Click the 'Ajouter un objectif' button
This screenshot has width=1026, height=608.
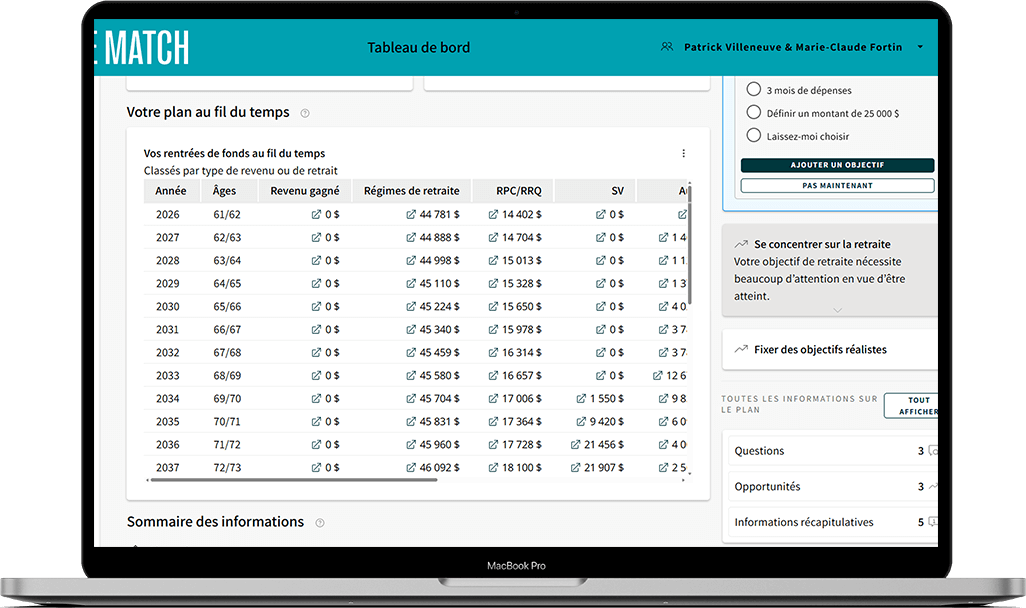tap(837, 165)
